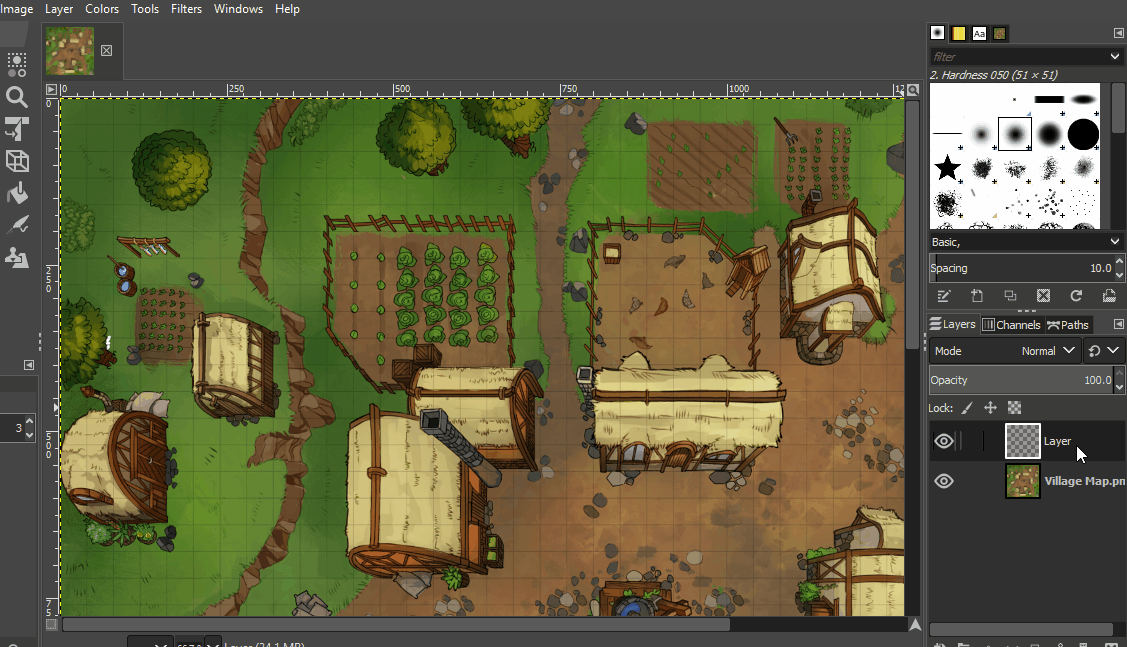
Task: Delete the selected brush
Action: tap(1044, 295)
